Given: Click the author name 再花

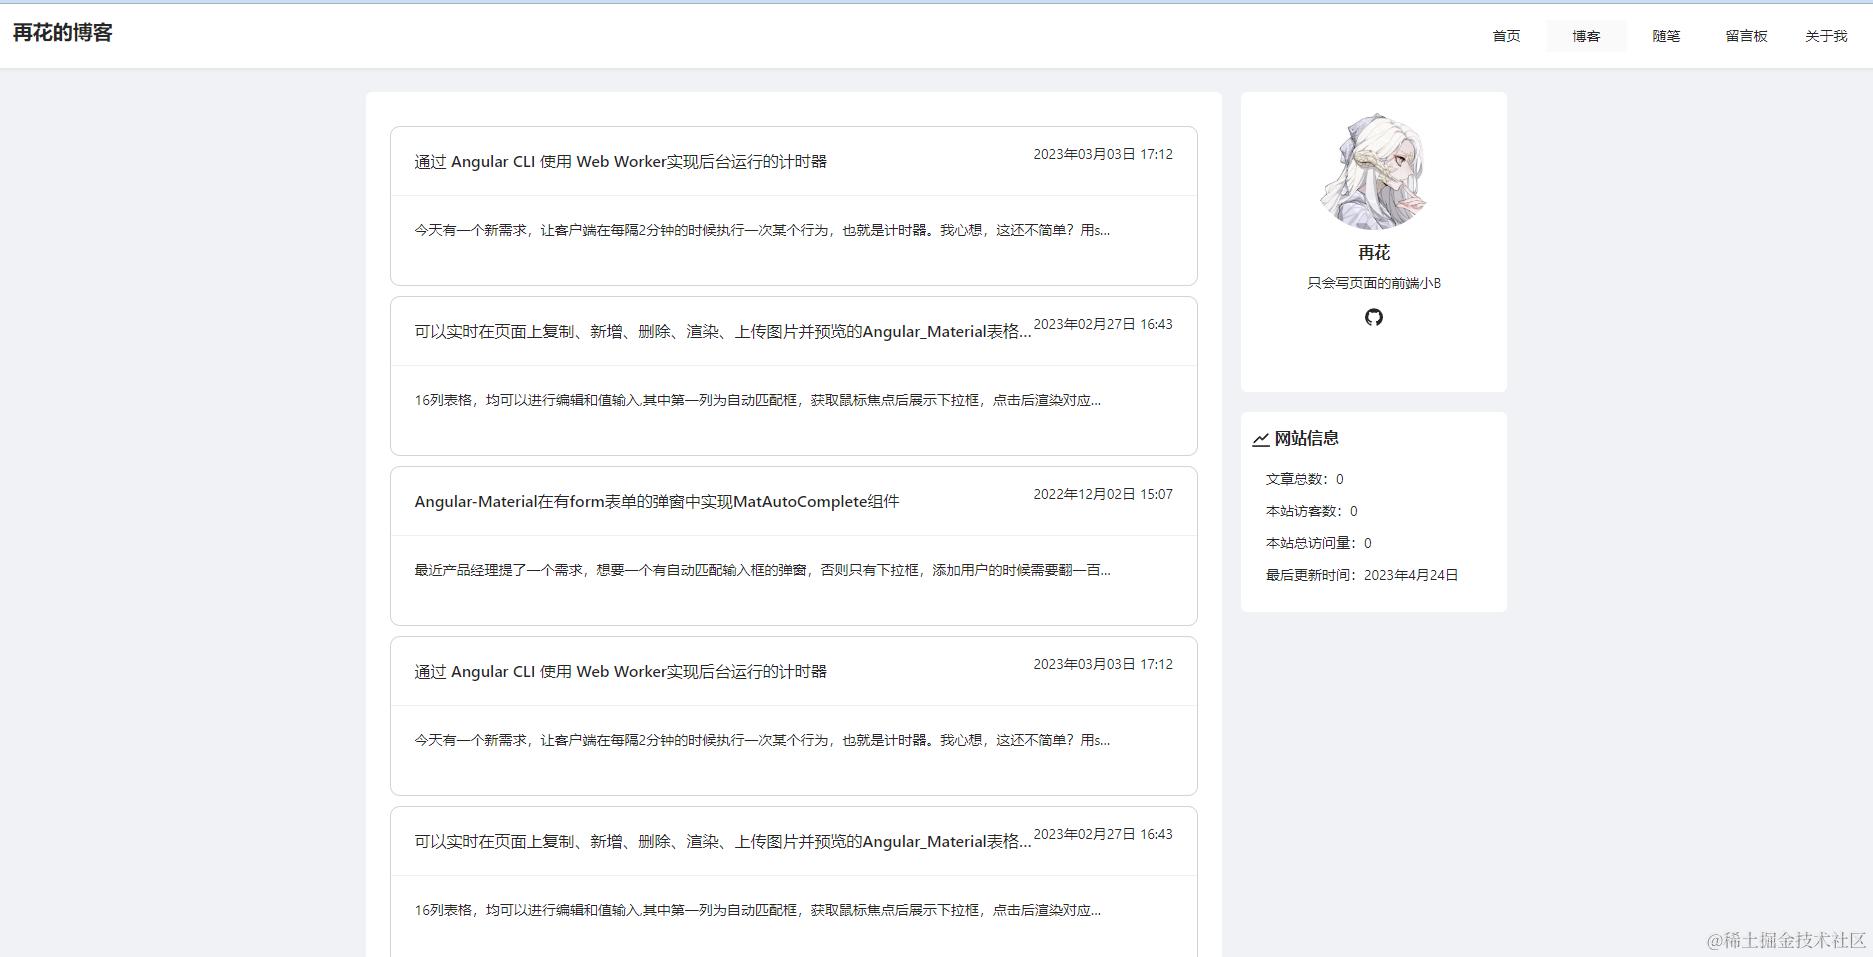Looking at the screenshot, I should point(1373,252).
